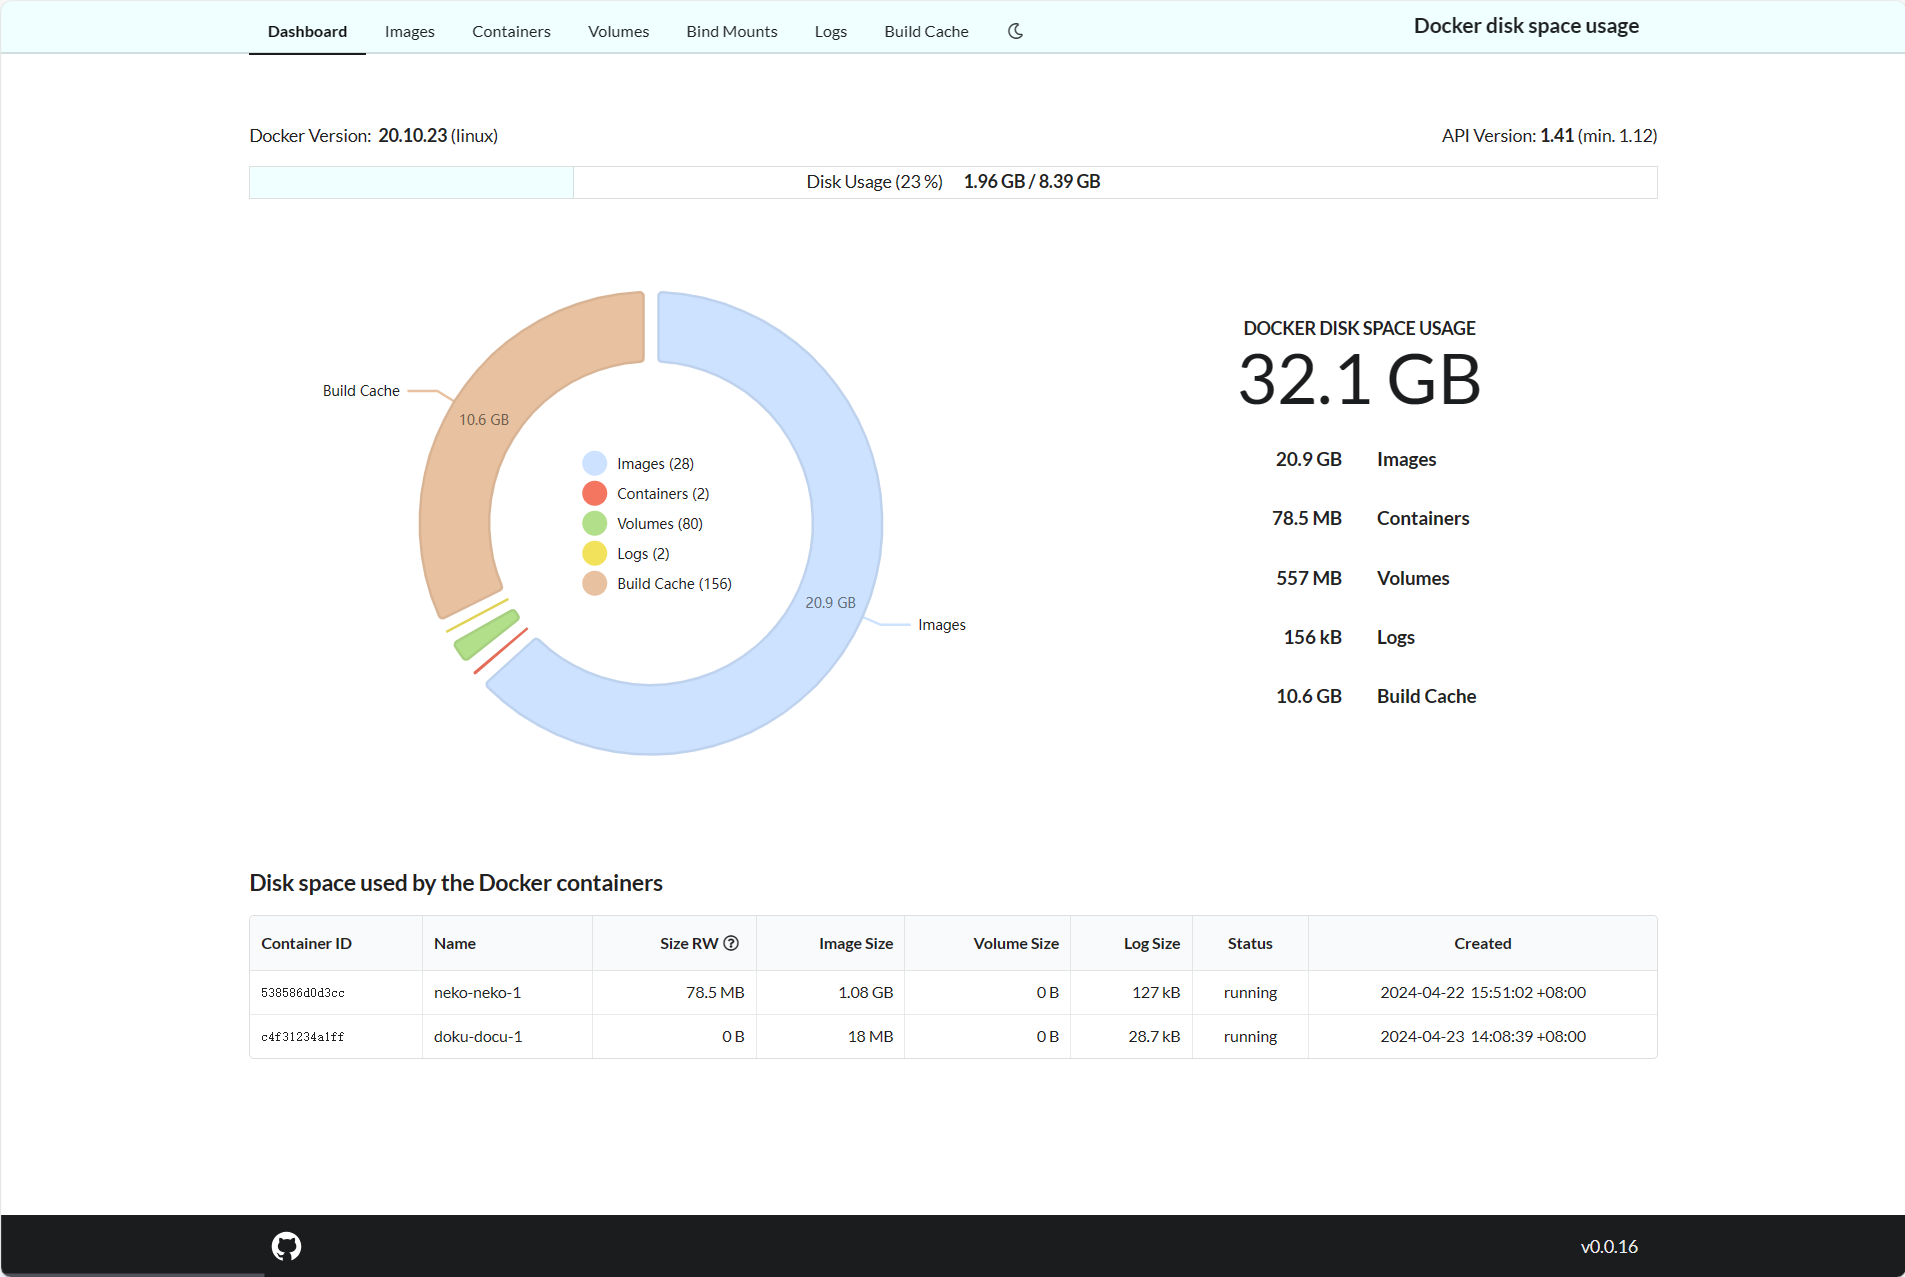The width and height of the screenshot is (1905, 1277).
Task: Open the Images tab
Action: click(x=409, y=31)
